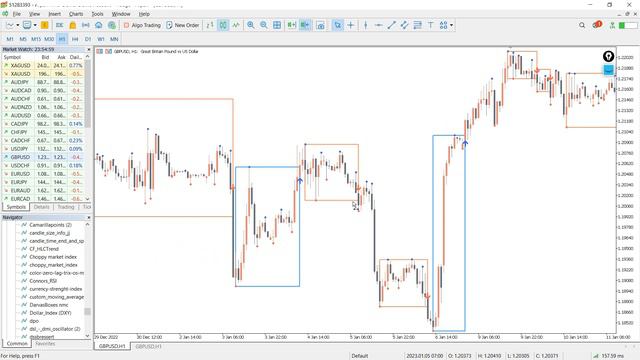Tile windows with the grid icon
The image size is (640, 360).
click(x=277, y=25)
